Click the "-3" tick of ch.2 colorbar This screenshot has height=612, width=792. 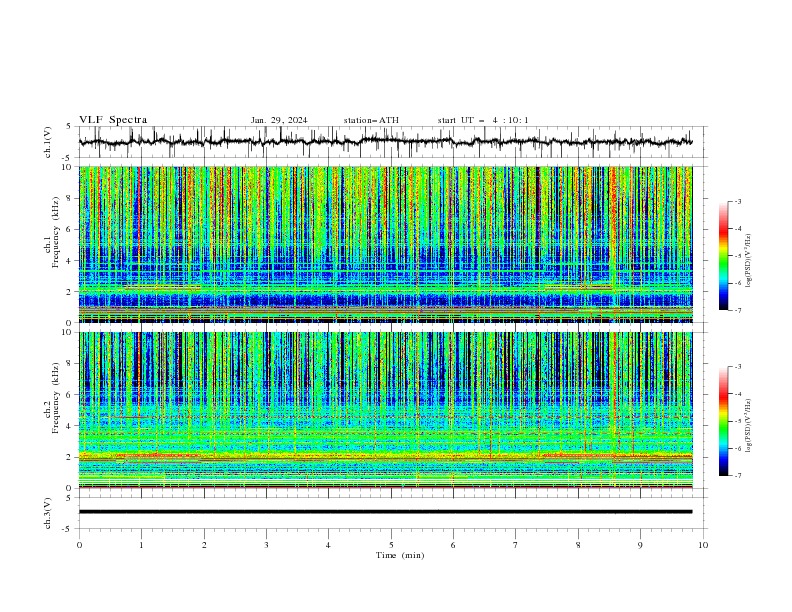pyautogui.click(x=738, y=367)
